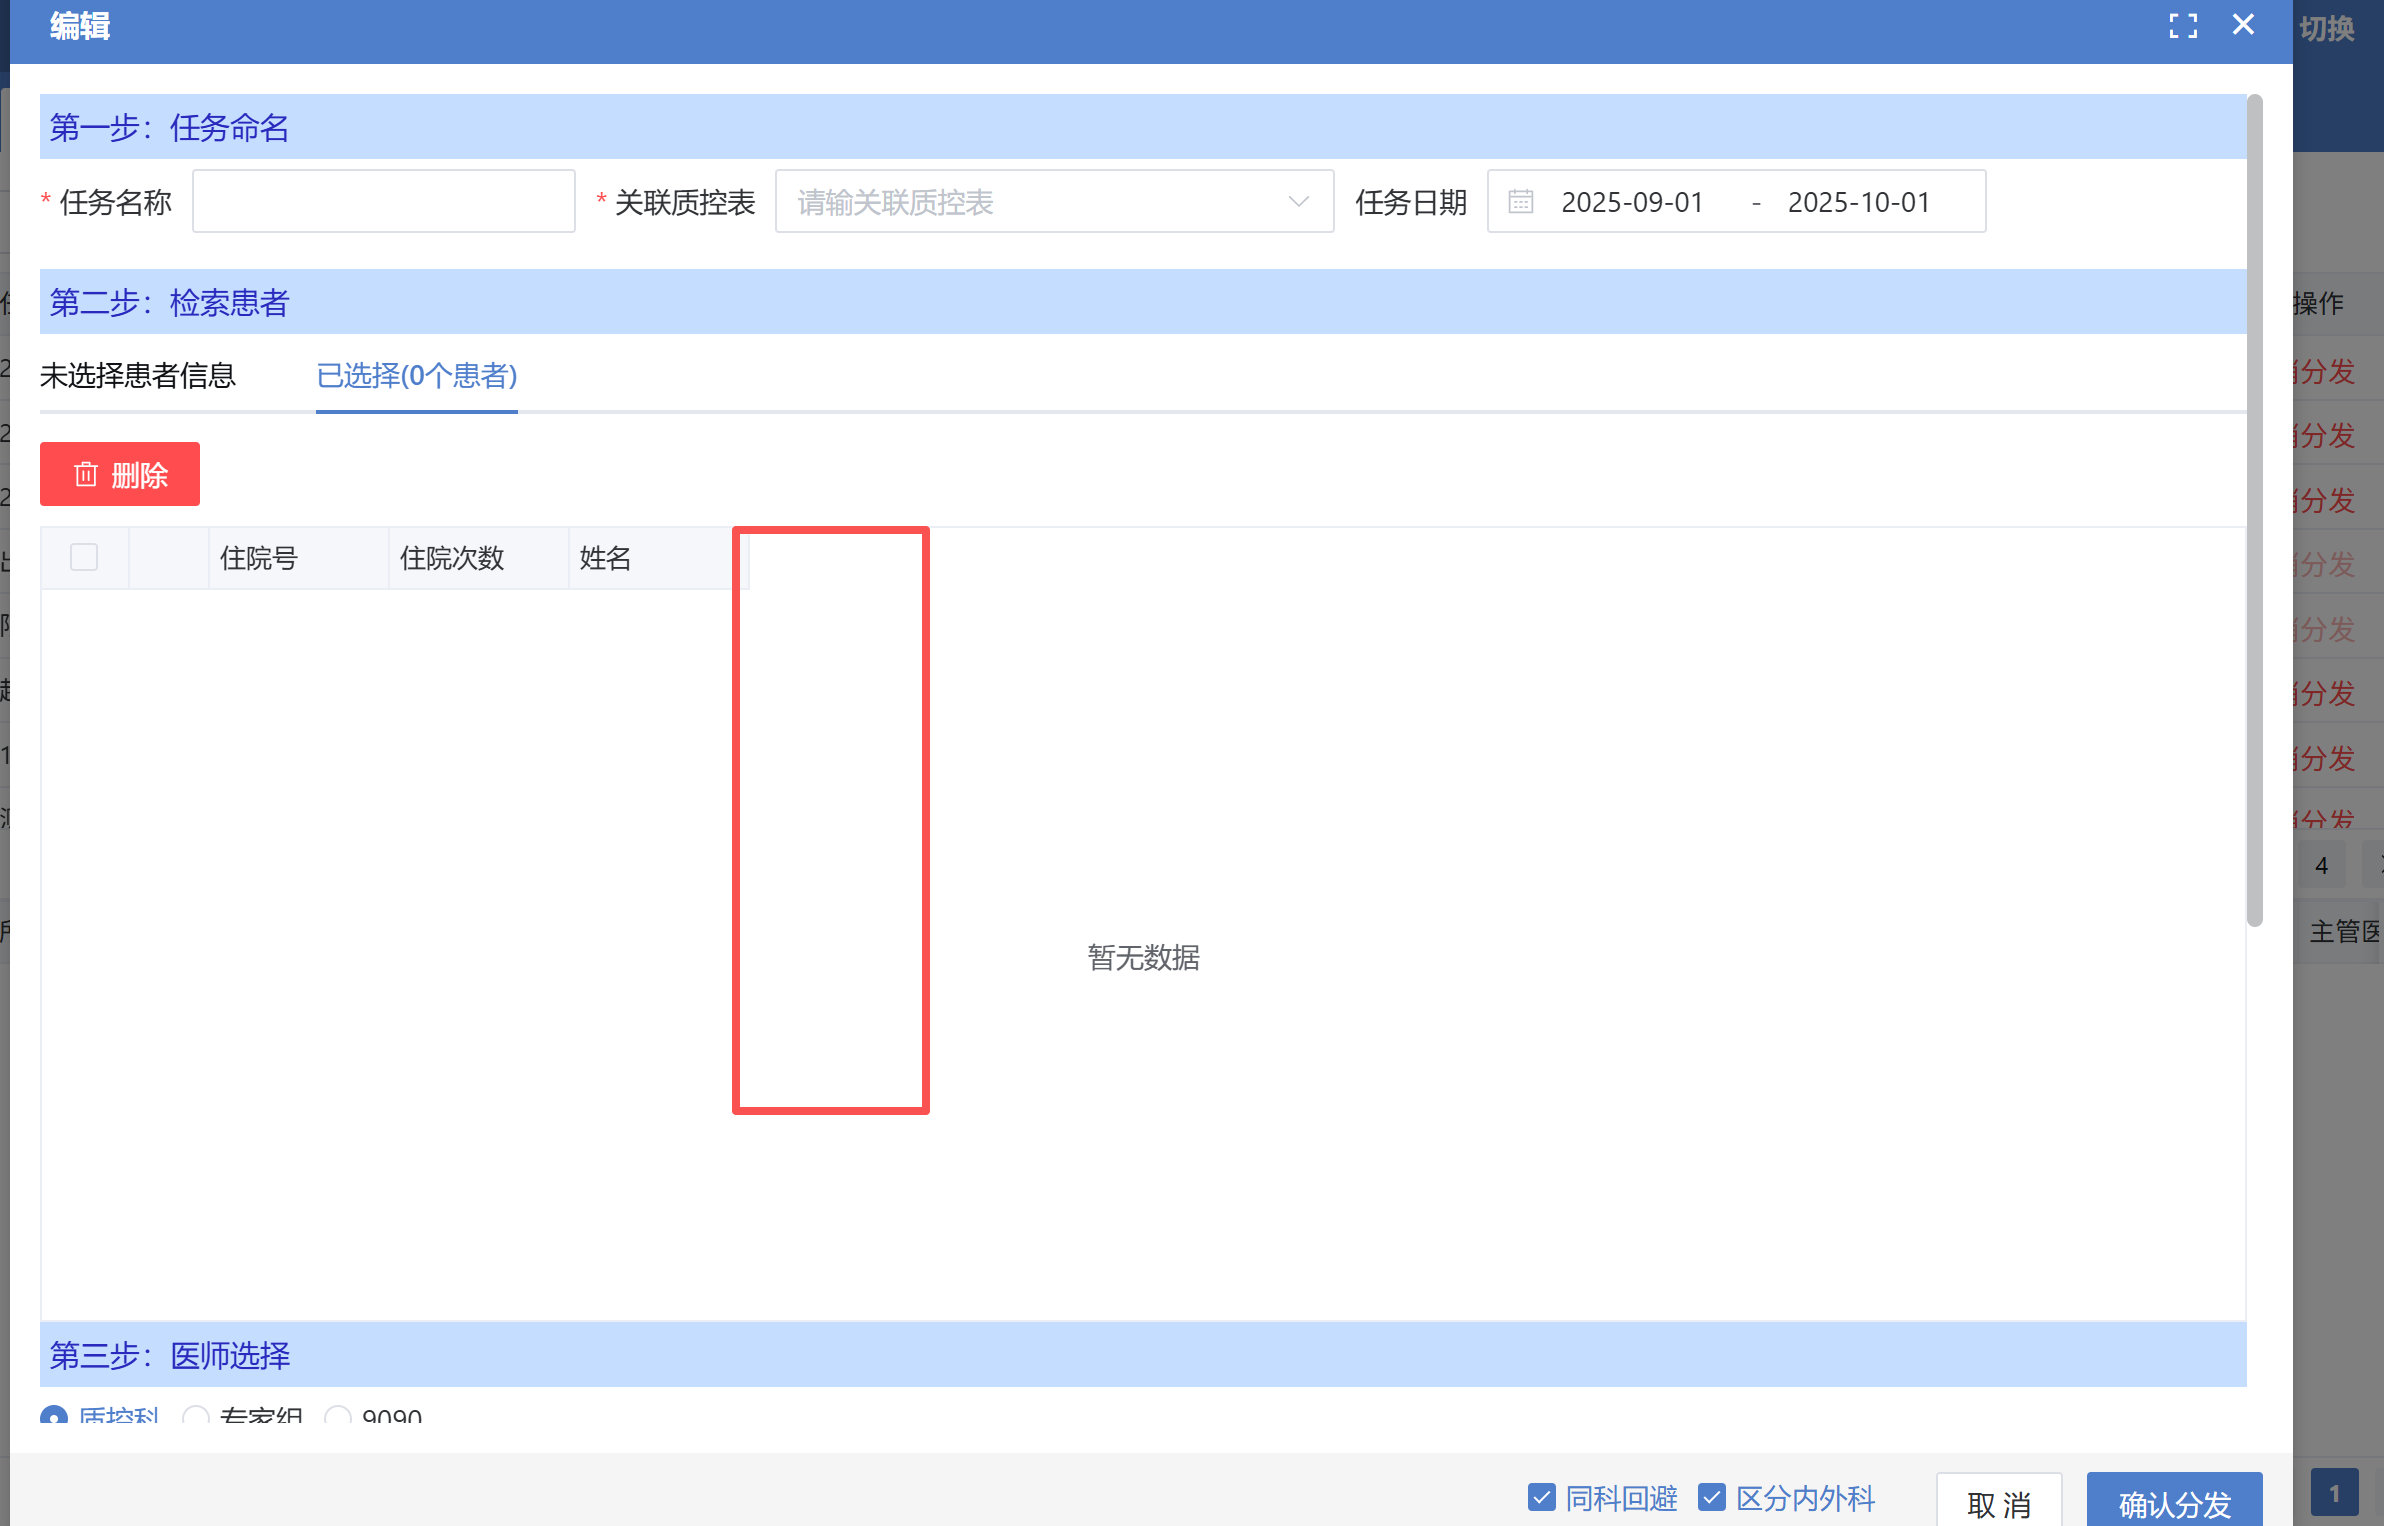Switch to 未选择患者信息 tab
Viewport: 2384px width, 1526px height.
(138, 376)
